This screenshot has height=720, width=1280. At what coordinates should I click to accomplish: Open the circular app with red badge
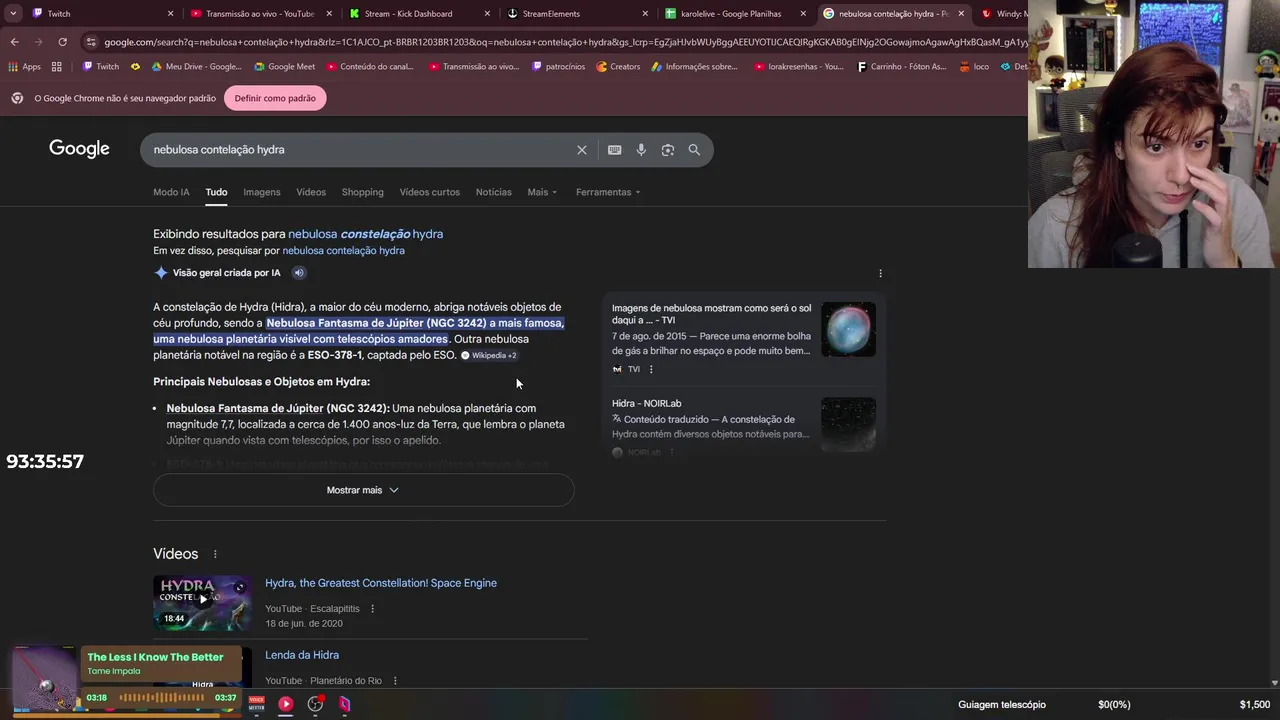tap(315, 704)
